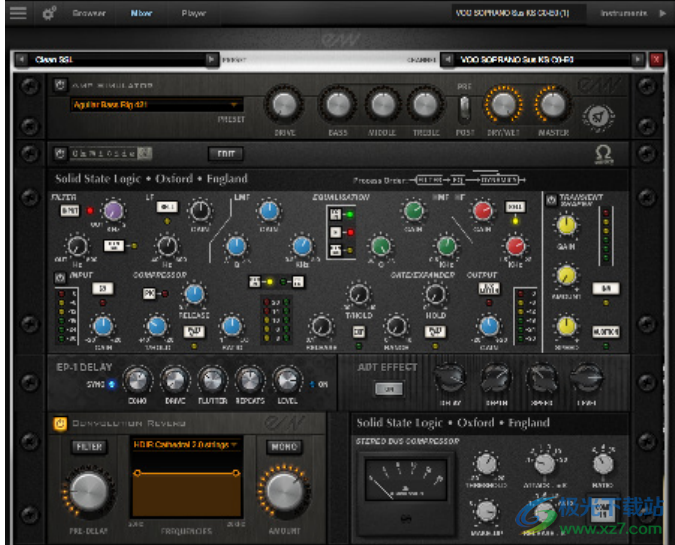The width and height of the screenshot is (675, 545).
Task: Open the Clean SSL preset list
Action: pos(116,59)
